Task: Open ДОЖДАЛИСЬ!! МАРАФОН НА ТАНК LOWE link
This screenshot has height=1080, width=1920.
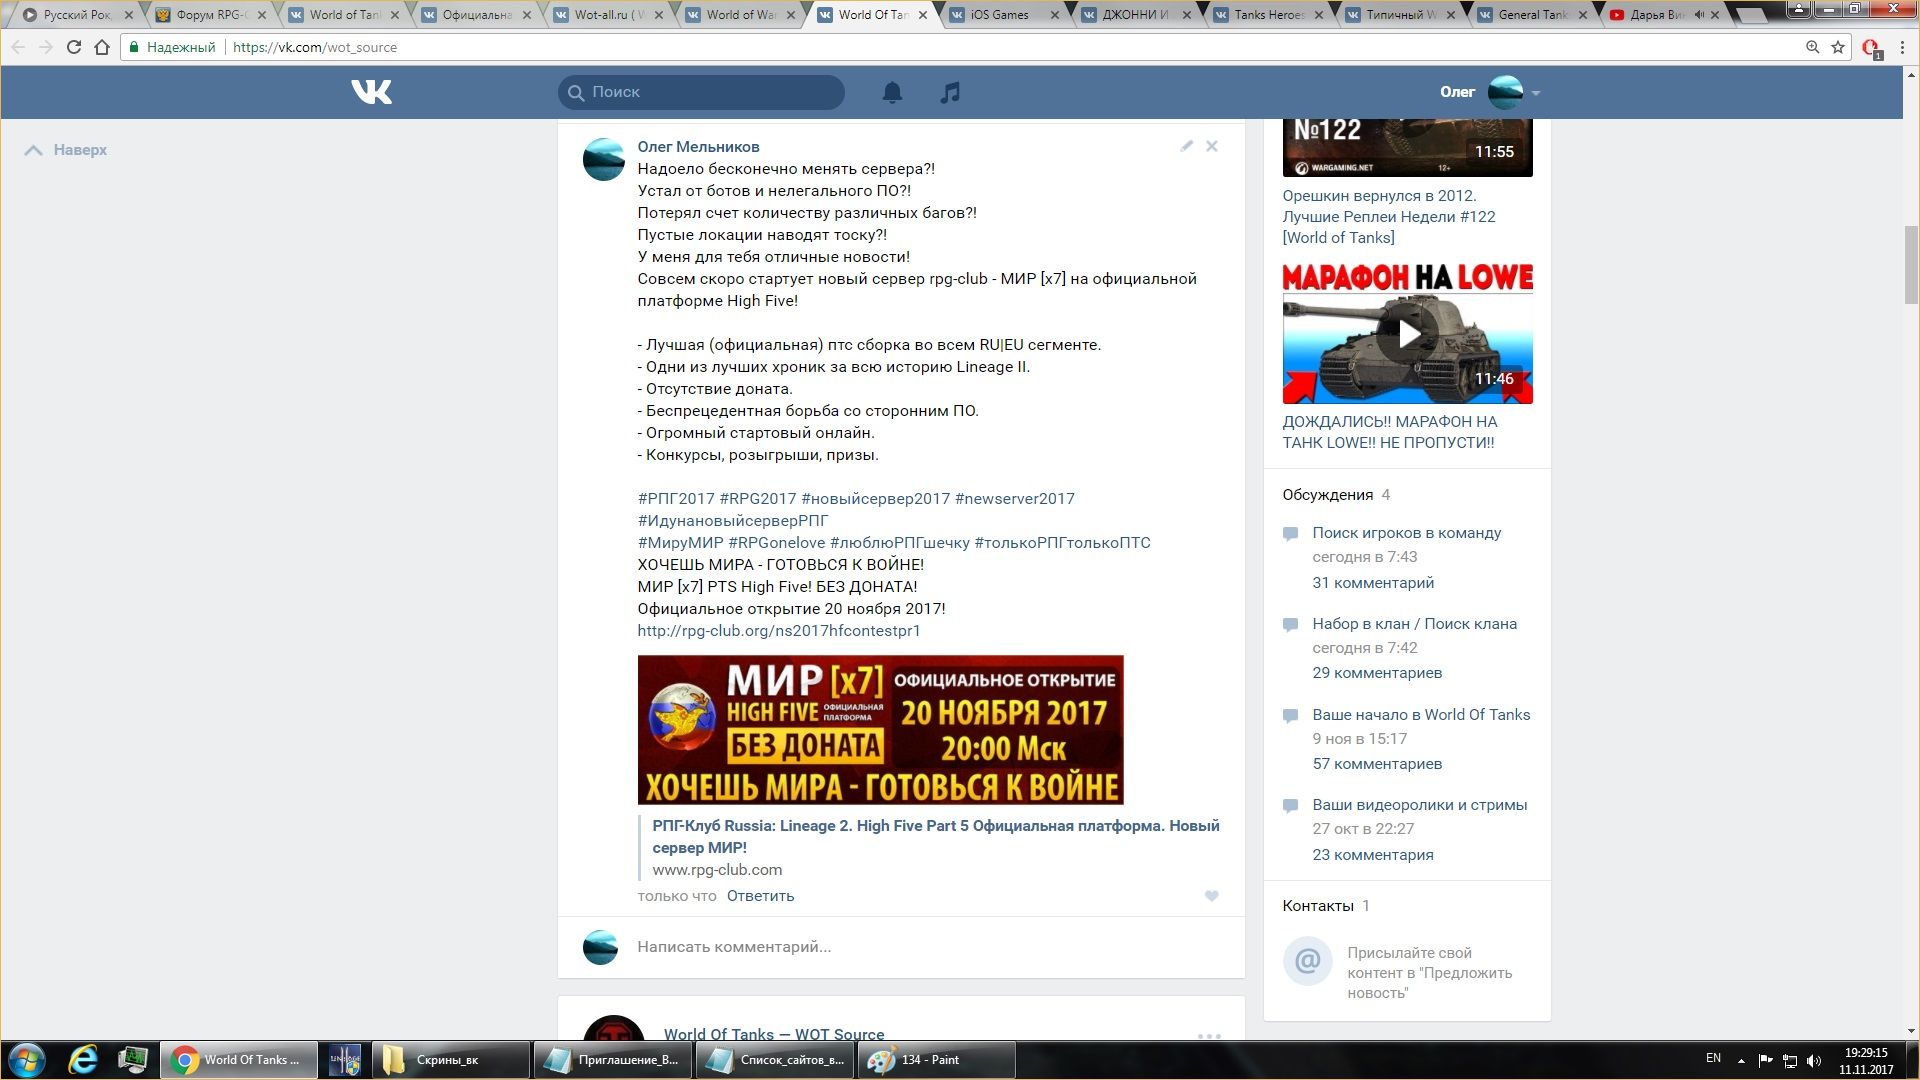Action: (x=1390, y=432)
